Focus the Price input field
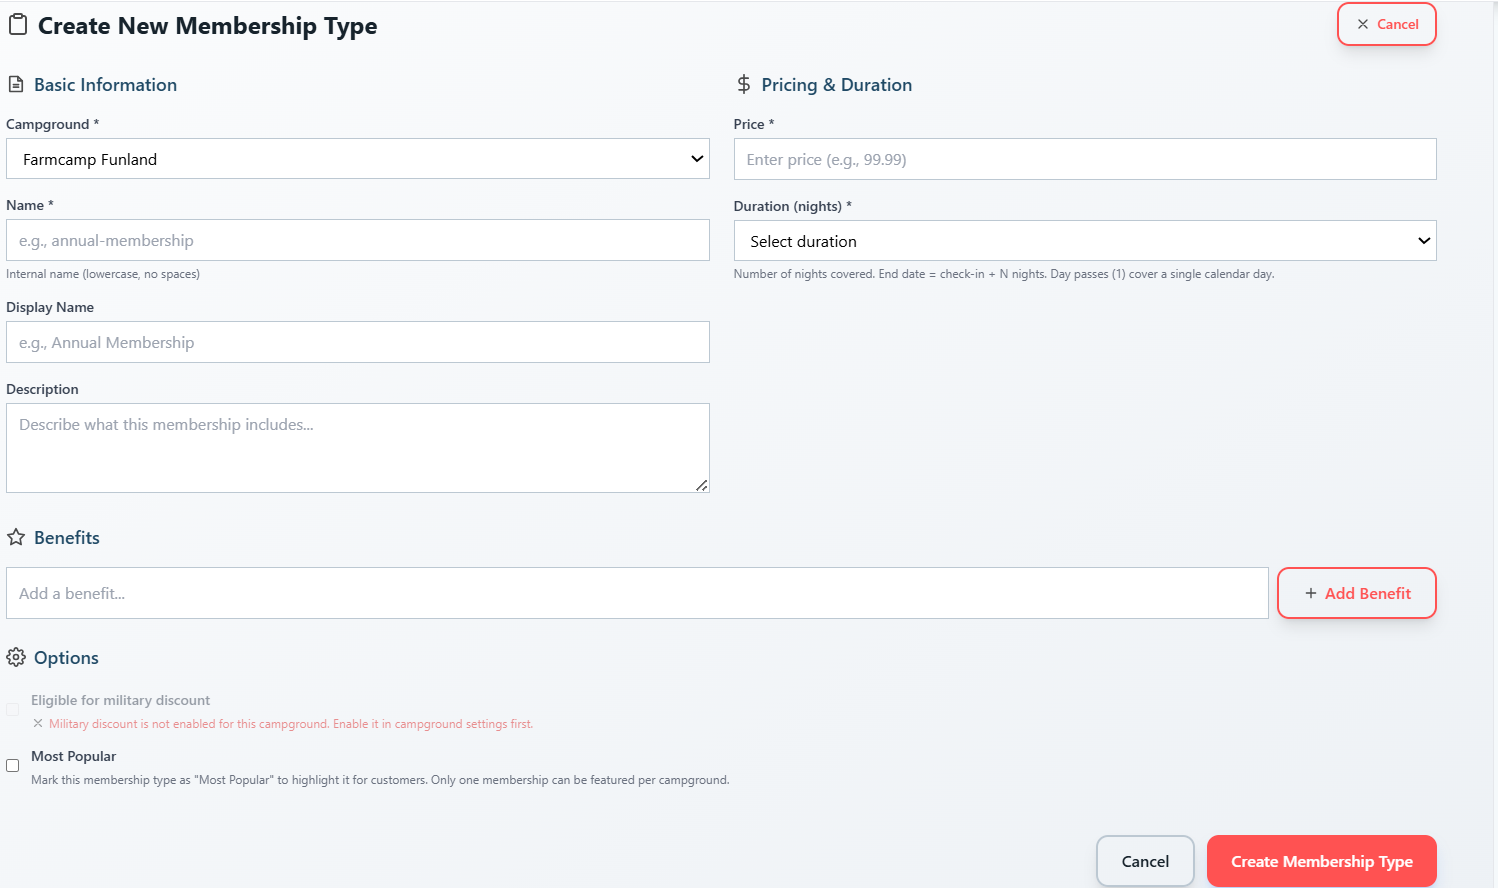This screenshot has width=1498, height=888. tap(1085, 159)
